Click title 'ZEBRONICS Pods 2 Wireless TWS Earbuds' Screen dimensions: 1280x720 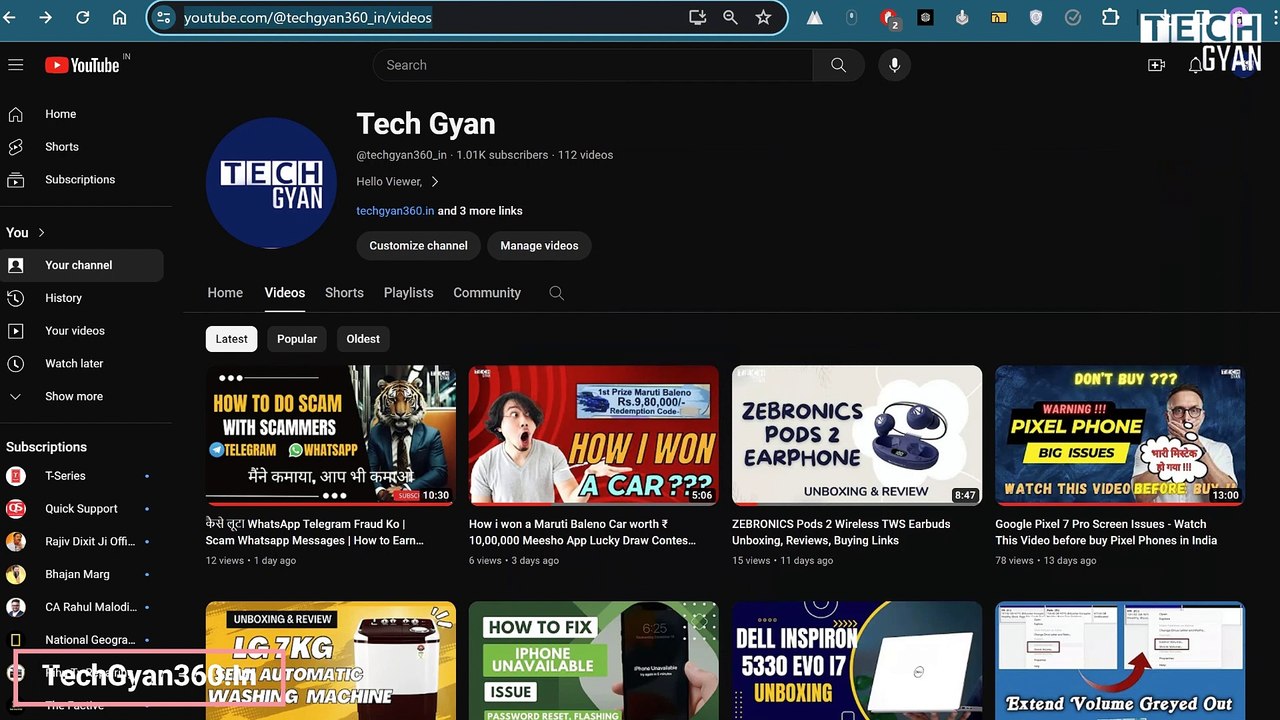point(841,532)
